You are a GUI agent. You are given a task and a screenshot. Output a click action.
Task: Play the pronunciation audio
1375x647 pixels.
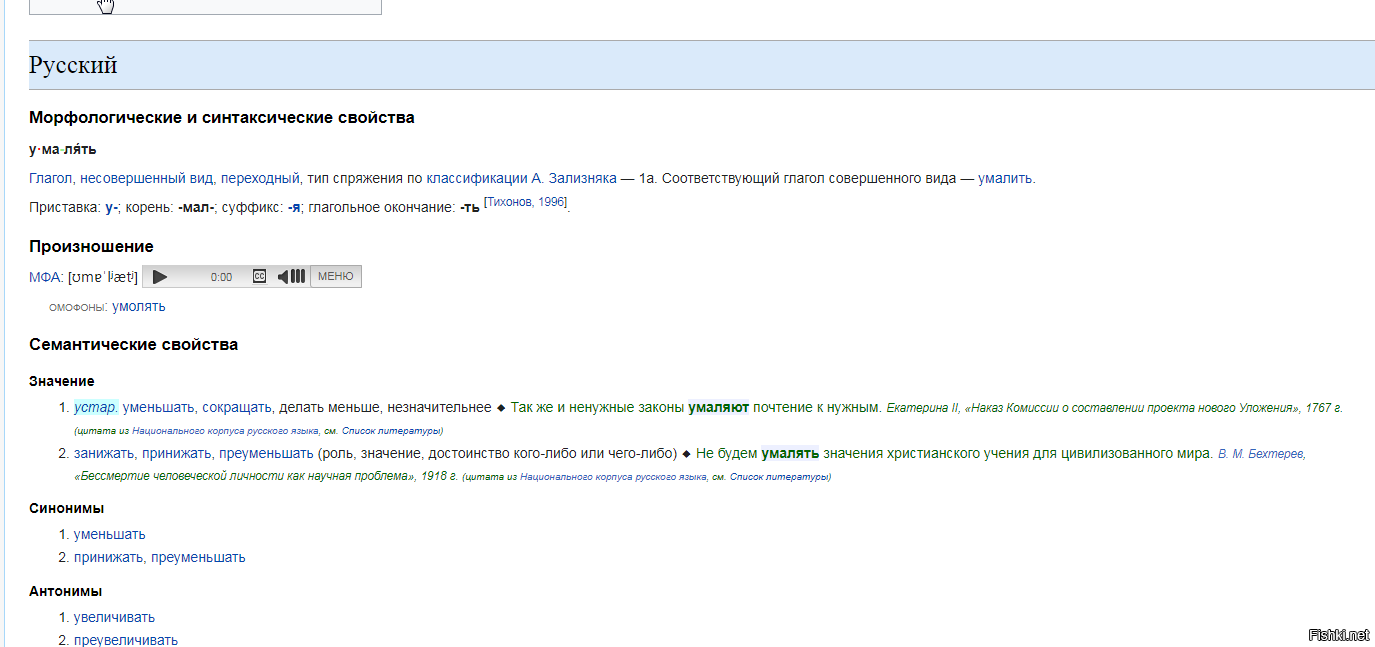[x=160, y=277]
